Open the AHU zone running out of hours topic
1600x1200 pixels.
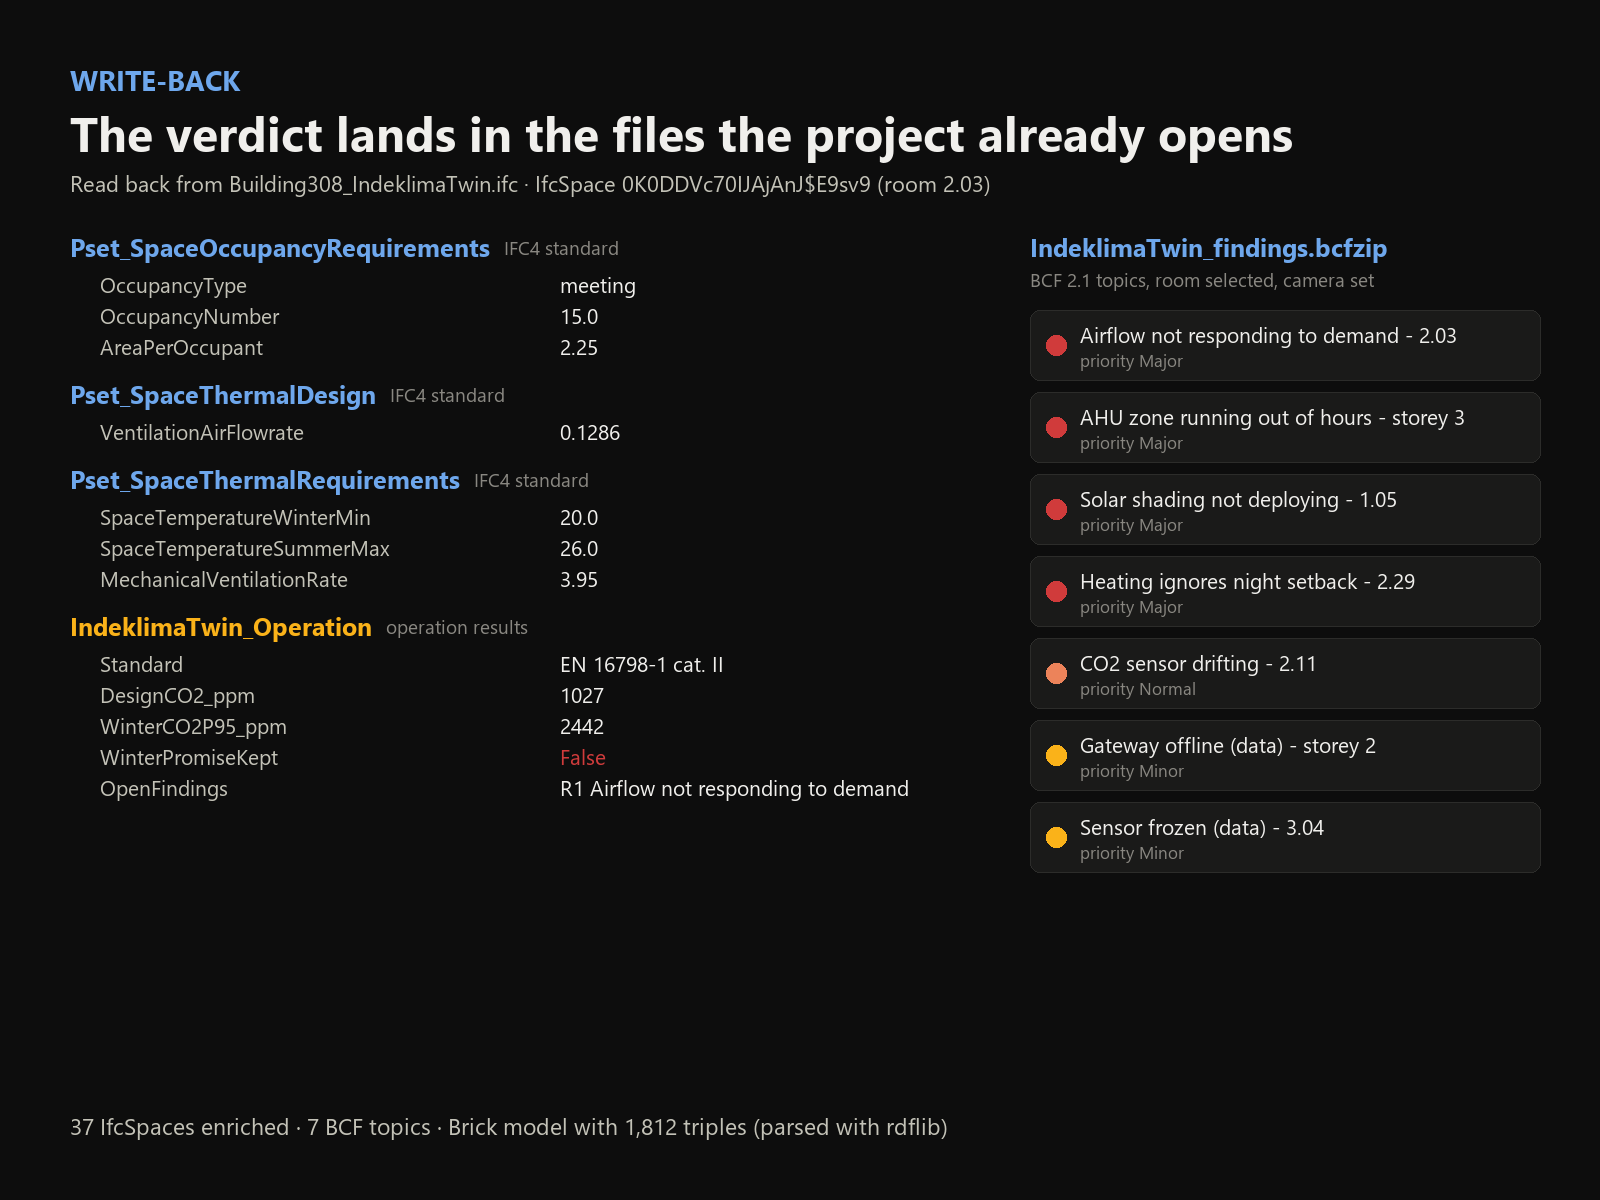click(x=1285, y=427)
